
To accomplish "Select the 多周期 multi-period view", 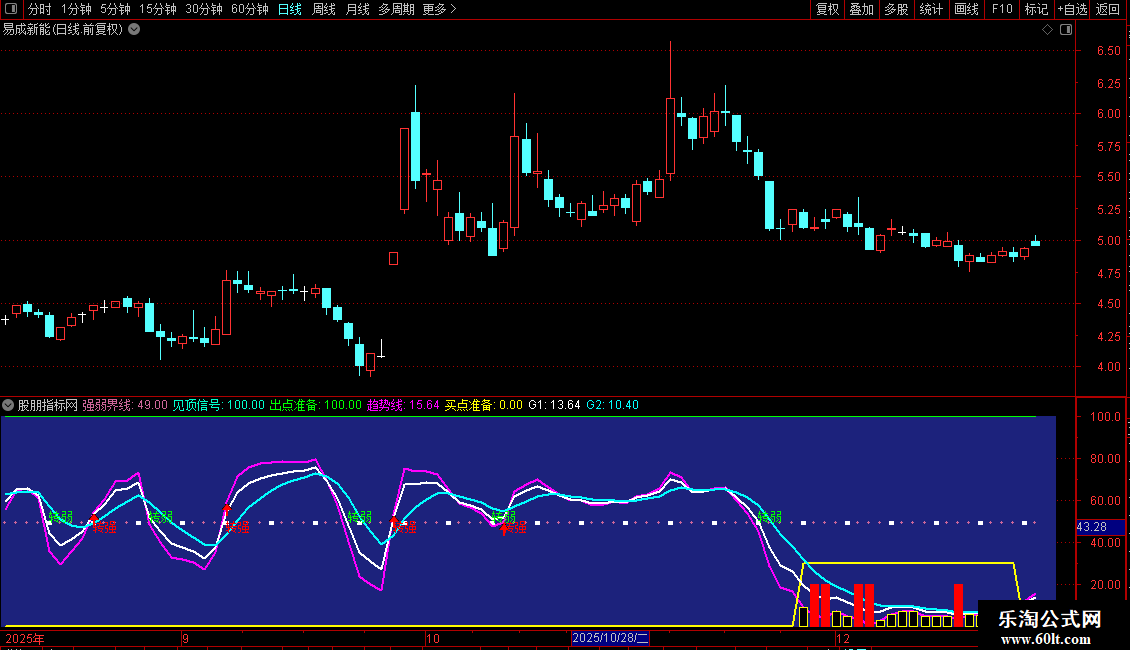I will coord(396,9).
